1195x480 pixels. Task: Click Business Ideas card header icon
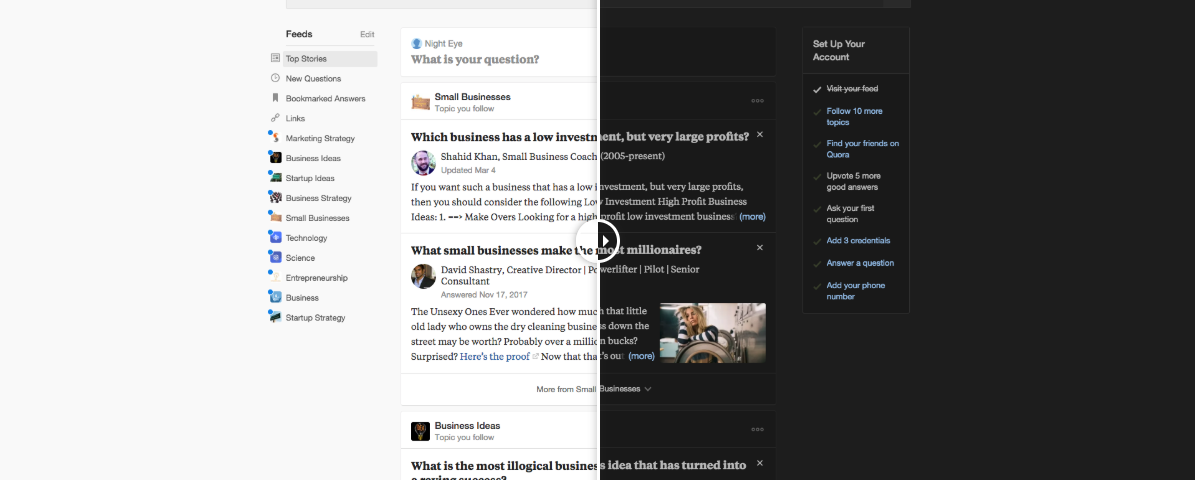pyautogui.click(x=420, y=431)
